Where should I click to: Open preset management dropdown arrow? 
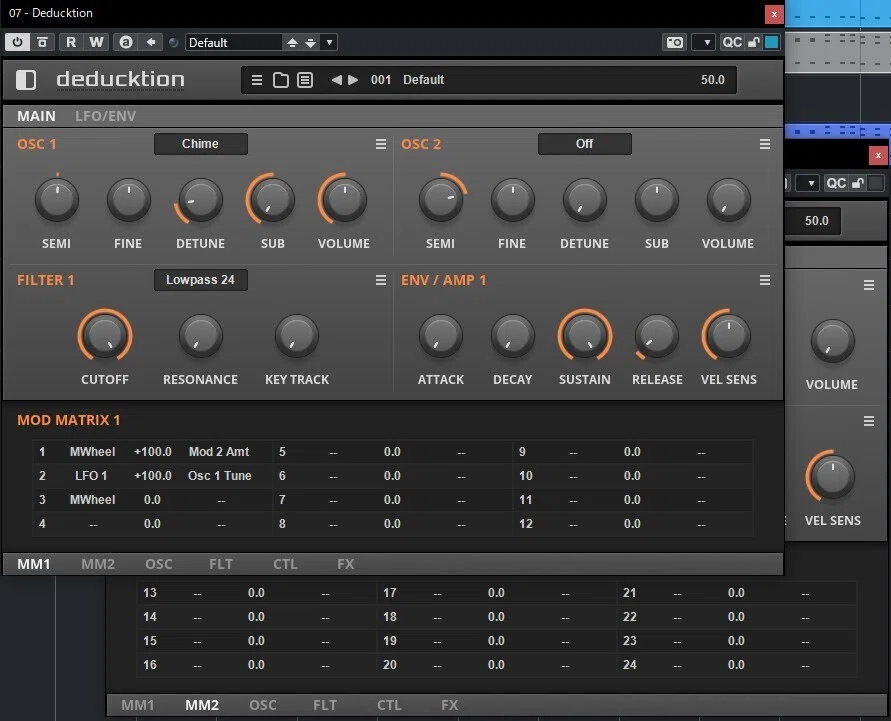[329, 43]
